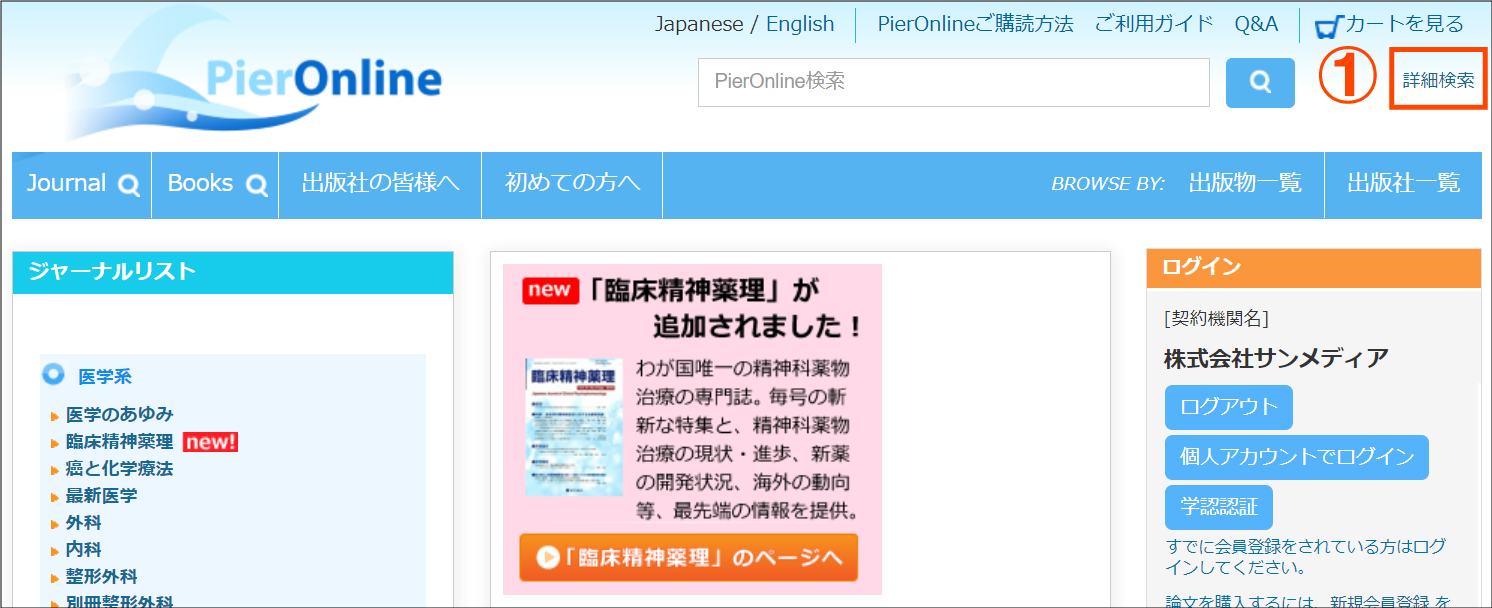1492x608 pixels.
Task: Open the 臨床精神薬理 journal link
Action: (119, 441)
